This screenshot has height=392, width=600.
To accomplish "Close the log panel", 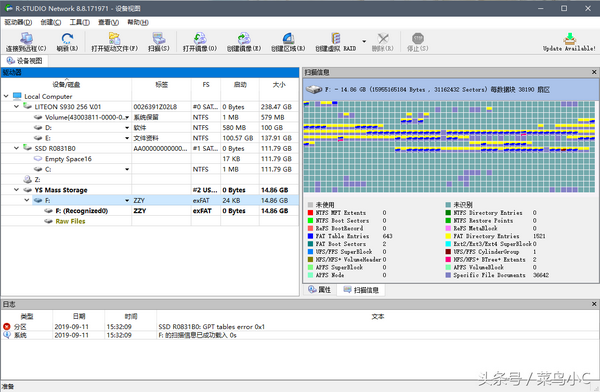I will pos(594,304).
